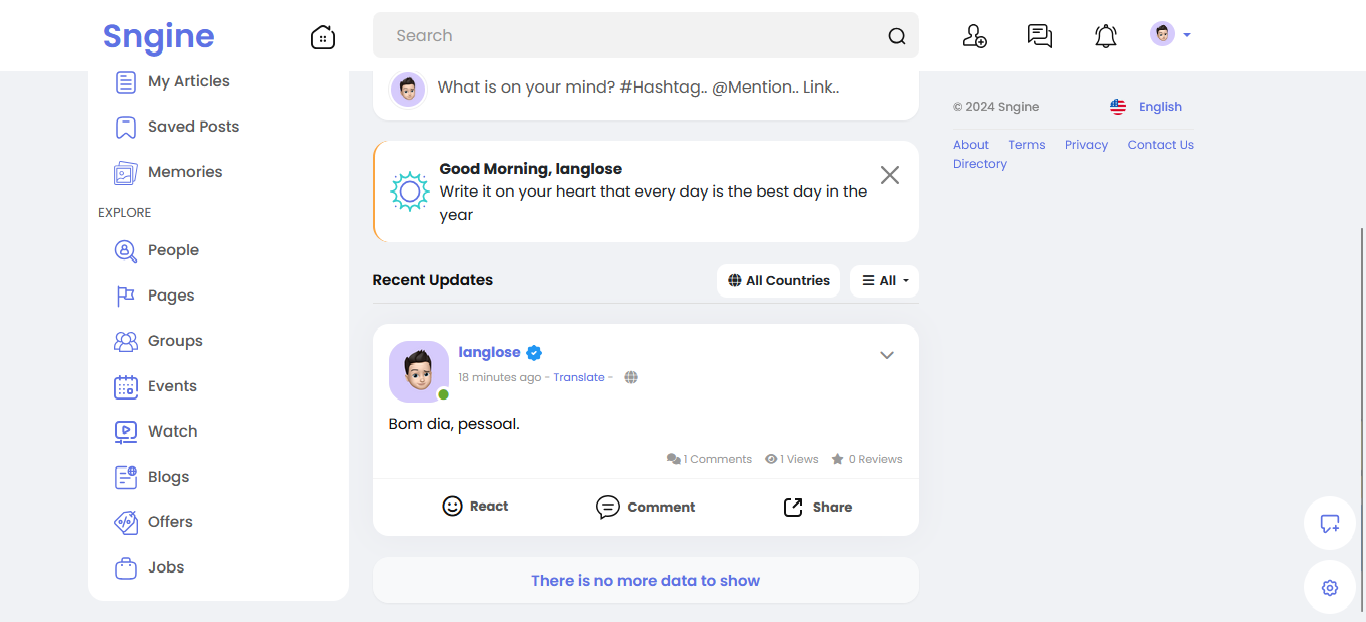The width and height of the screenshot is (1366, 622).
Task: Expand post options chevron on langlose's post
Action: [x=887, y=355]
